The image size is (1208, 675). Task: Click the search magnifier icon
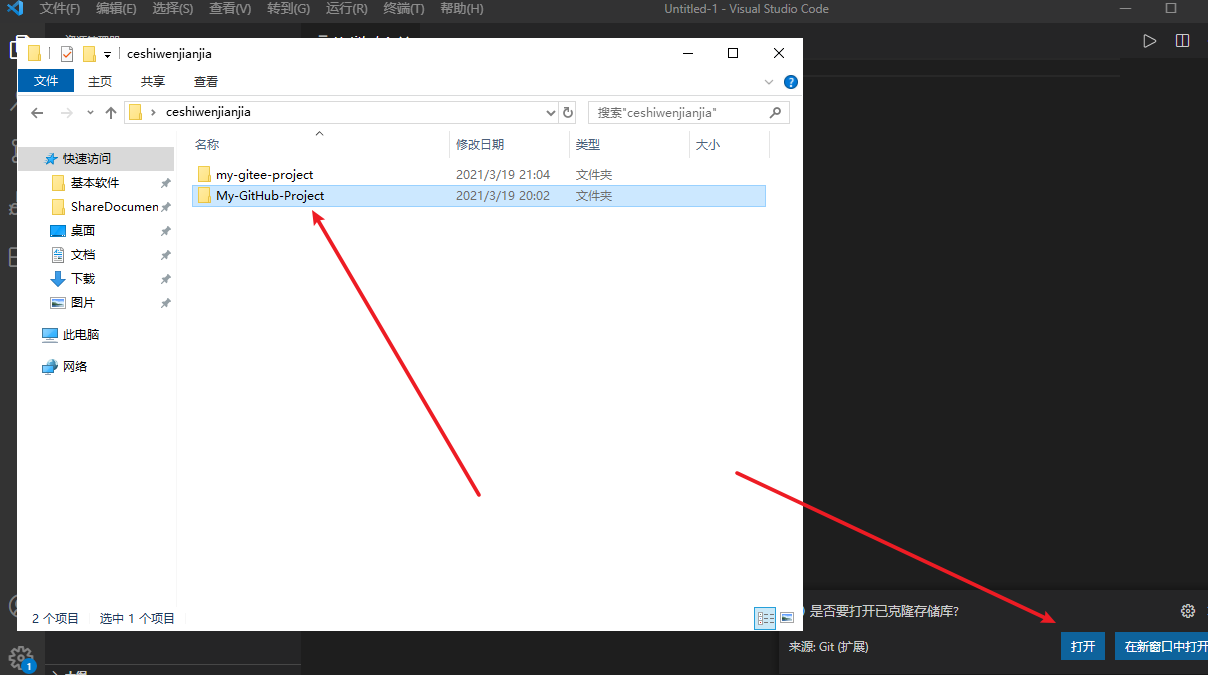[775, 113]
